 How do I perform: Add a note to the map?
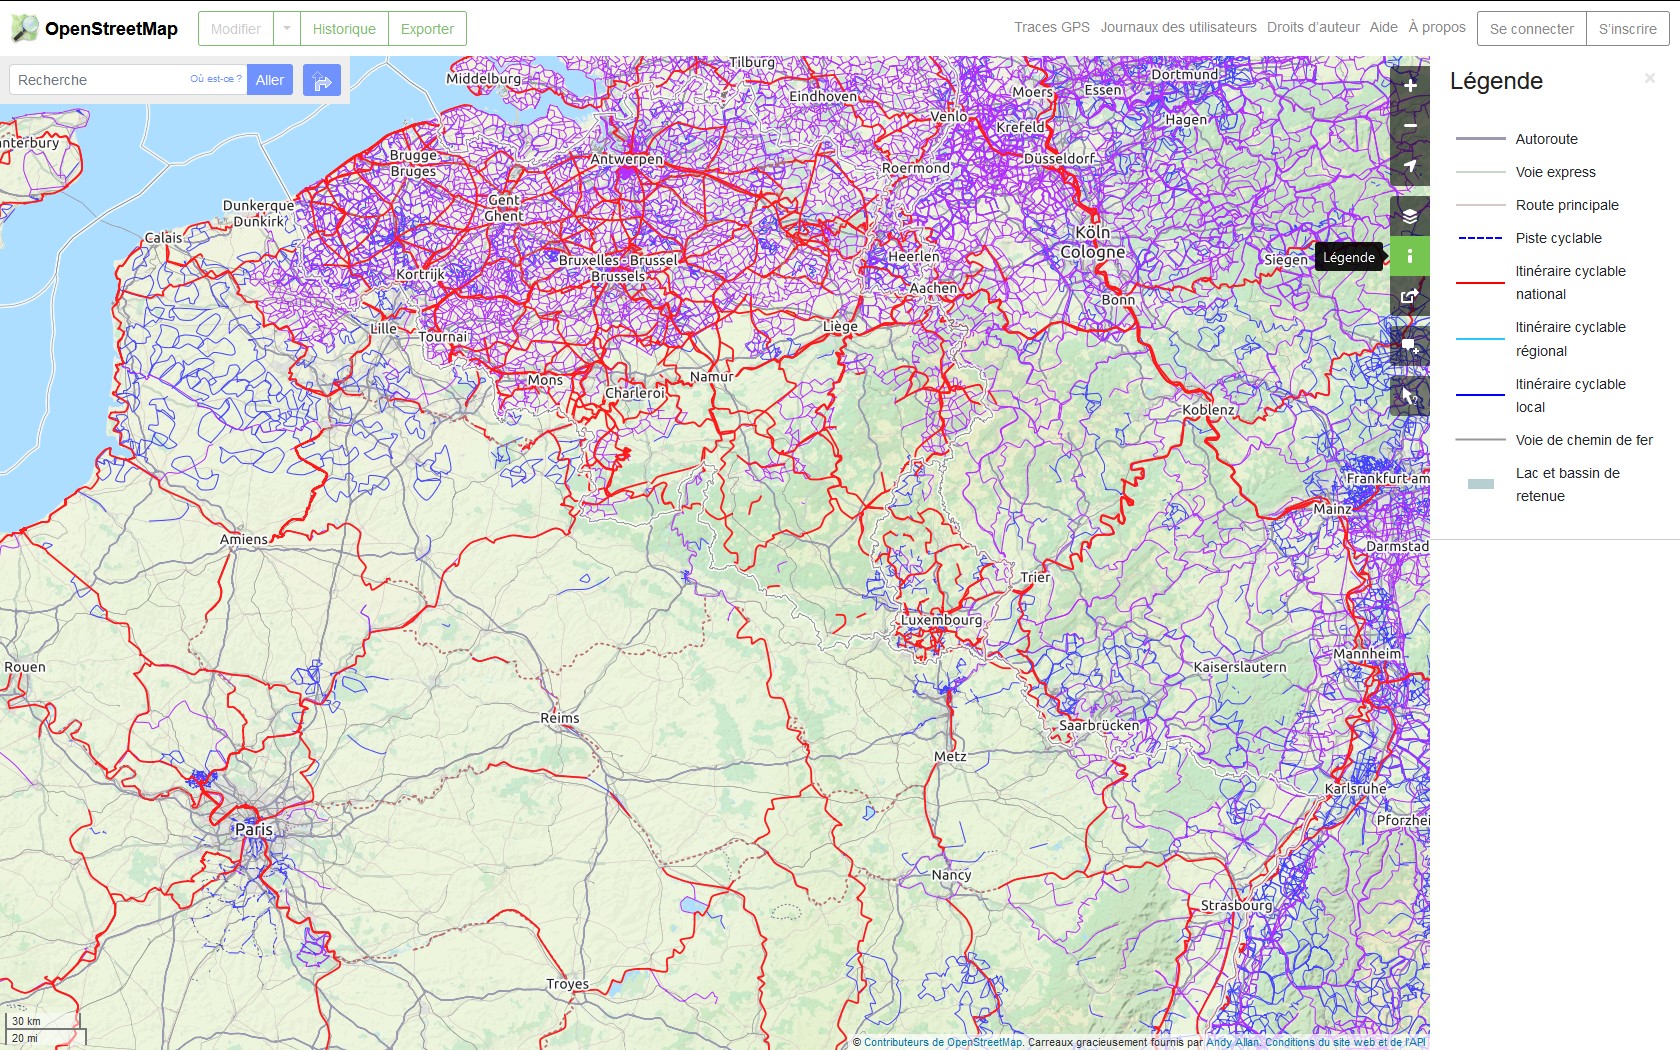tap(1410, 346)
